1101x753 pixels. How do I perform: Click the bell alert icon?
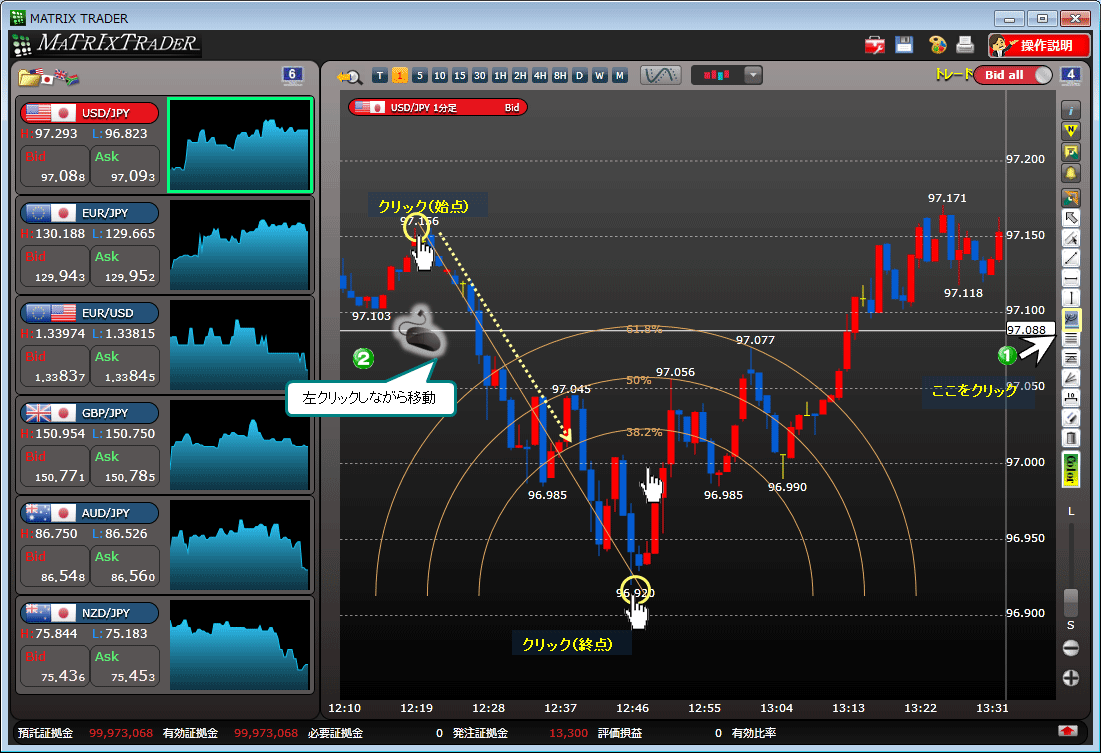[x=1070, y=173]
